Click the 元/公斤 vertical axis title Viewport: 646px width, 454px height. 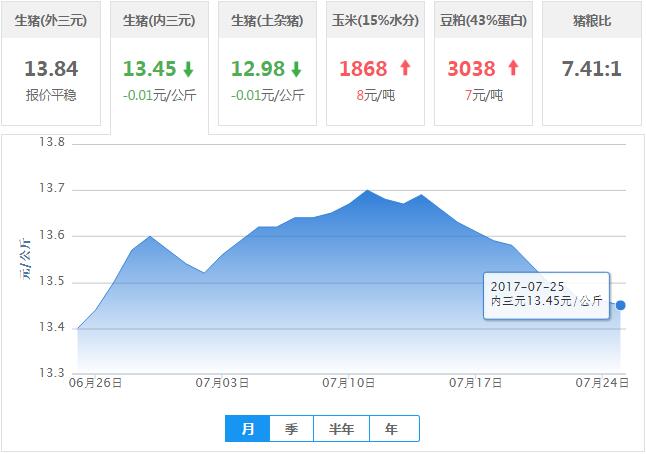[26, 259]
